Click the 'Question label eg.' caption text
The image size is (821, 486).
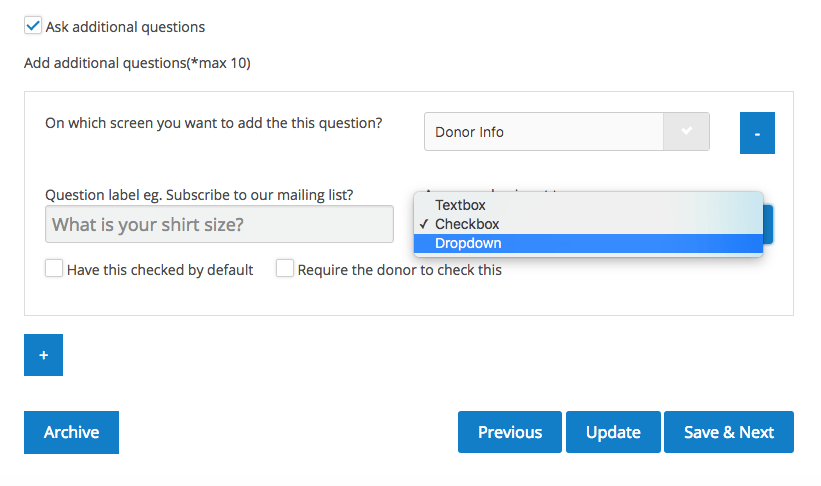coord(199,194)
